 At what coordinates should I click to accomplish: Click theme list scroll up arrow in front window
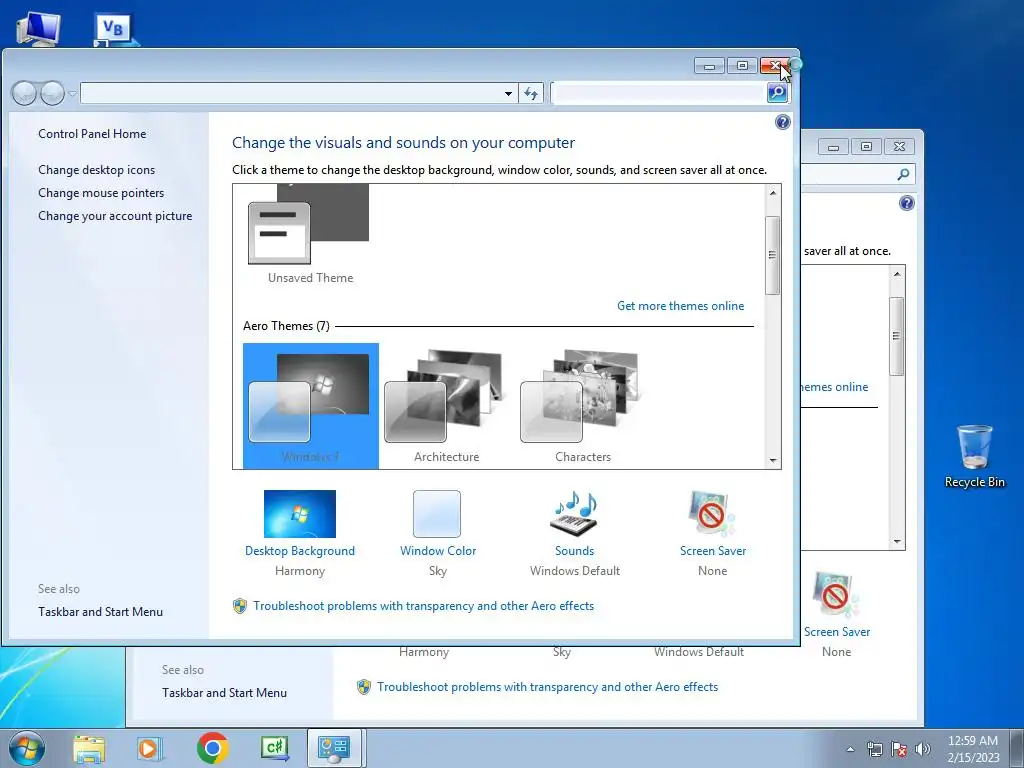(x=773, y=193)
